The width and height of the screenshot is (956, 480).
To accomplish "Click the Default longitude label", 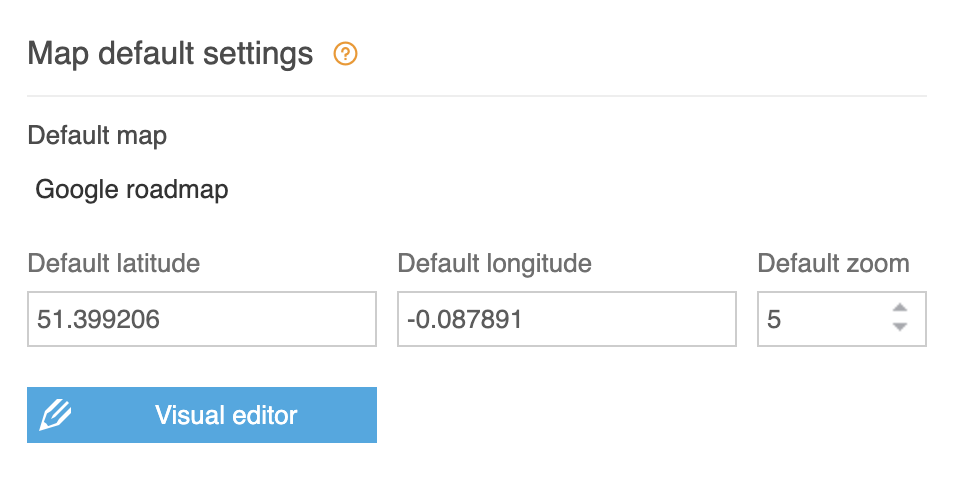I will [494, 263].
